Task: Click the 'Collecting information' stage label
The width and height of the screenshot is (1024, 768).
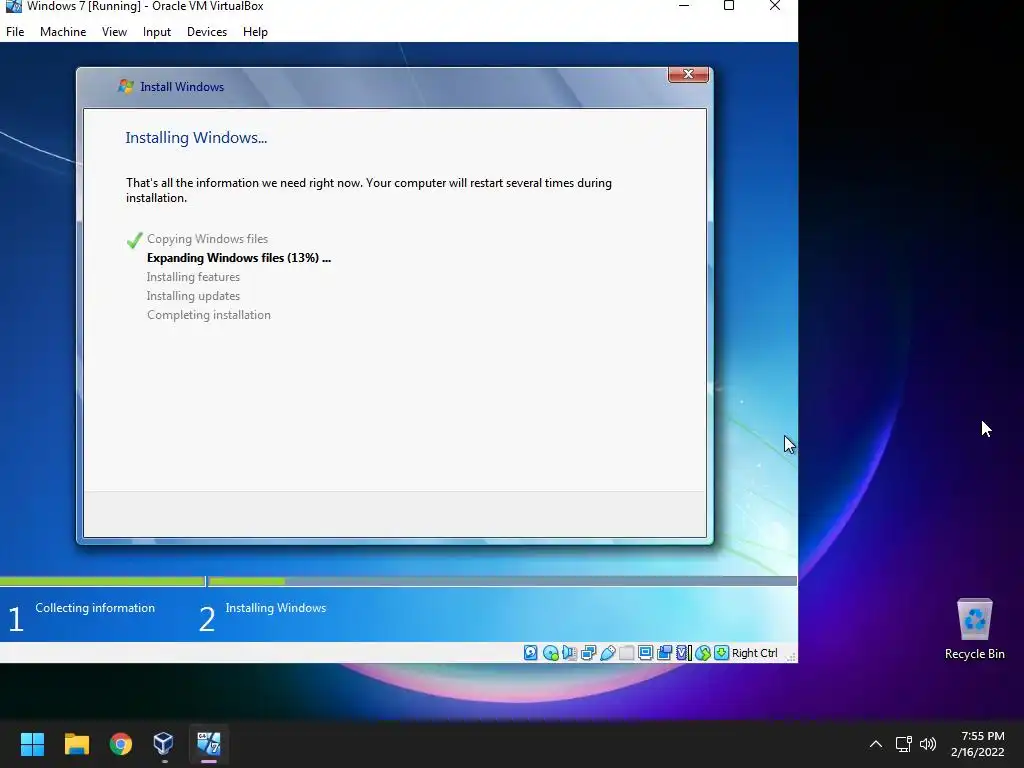Action: coord(95,608)
